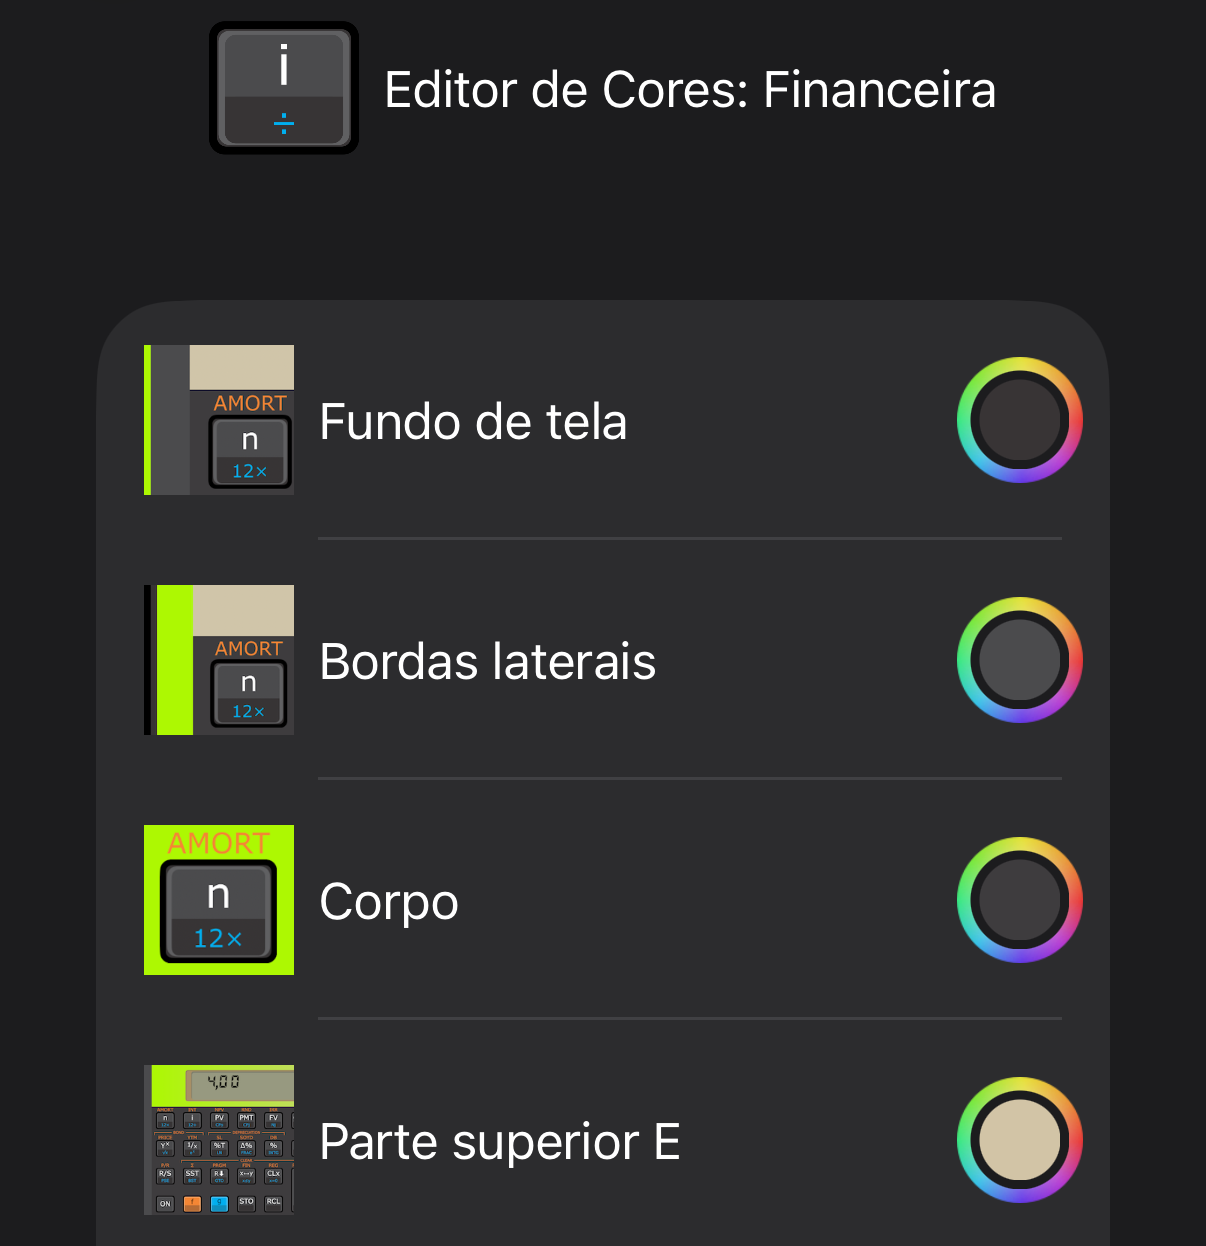
Task: Click the 'i ÷' key icon in the header
Action: tap(284, 88)
